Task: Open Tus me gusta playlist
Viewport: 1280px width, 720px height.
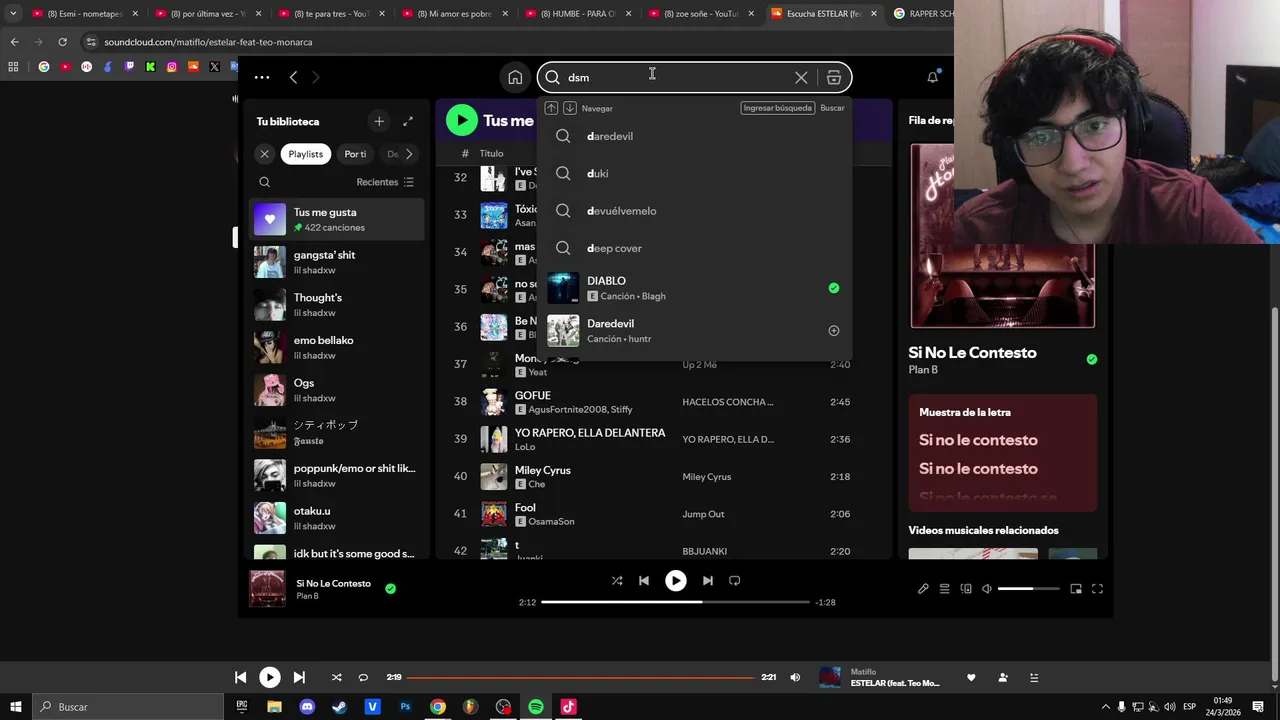Action: pyautogui.click(x=337, y=219)
